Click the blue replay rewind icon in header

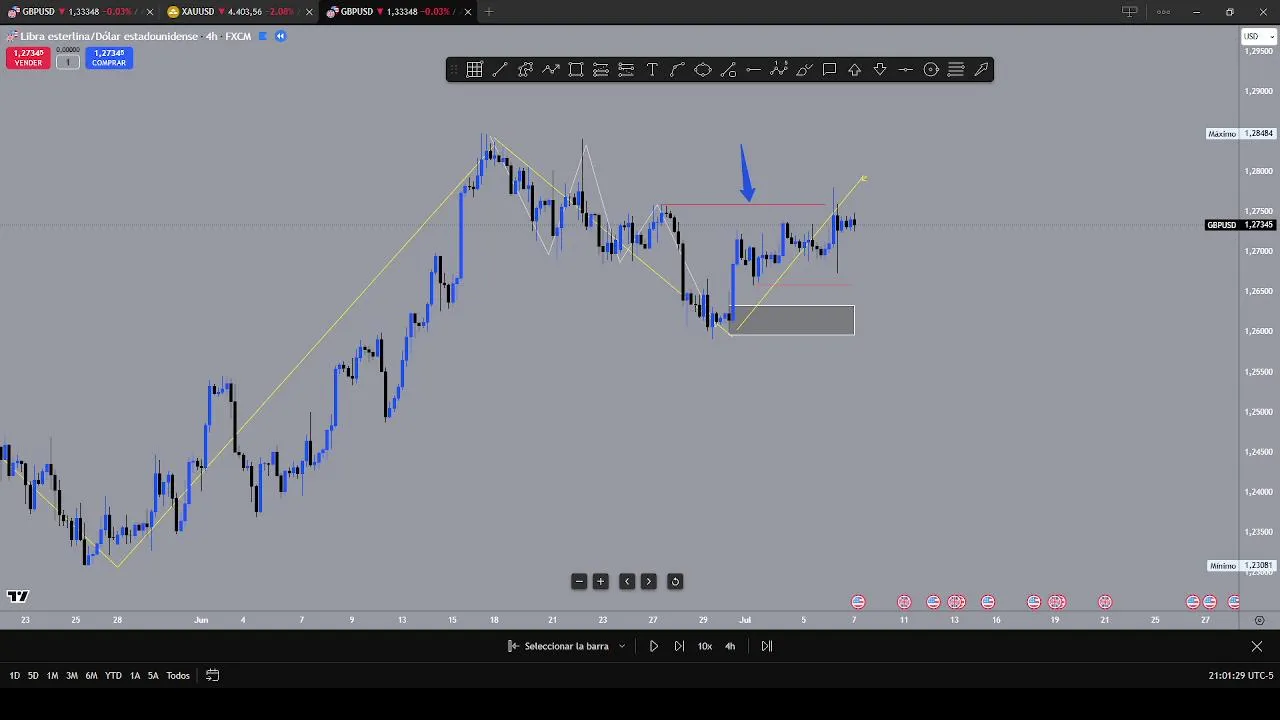tap(281, 36)
